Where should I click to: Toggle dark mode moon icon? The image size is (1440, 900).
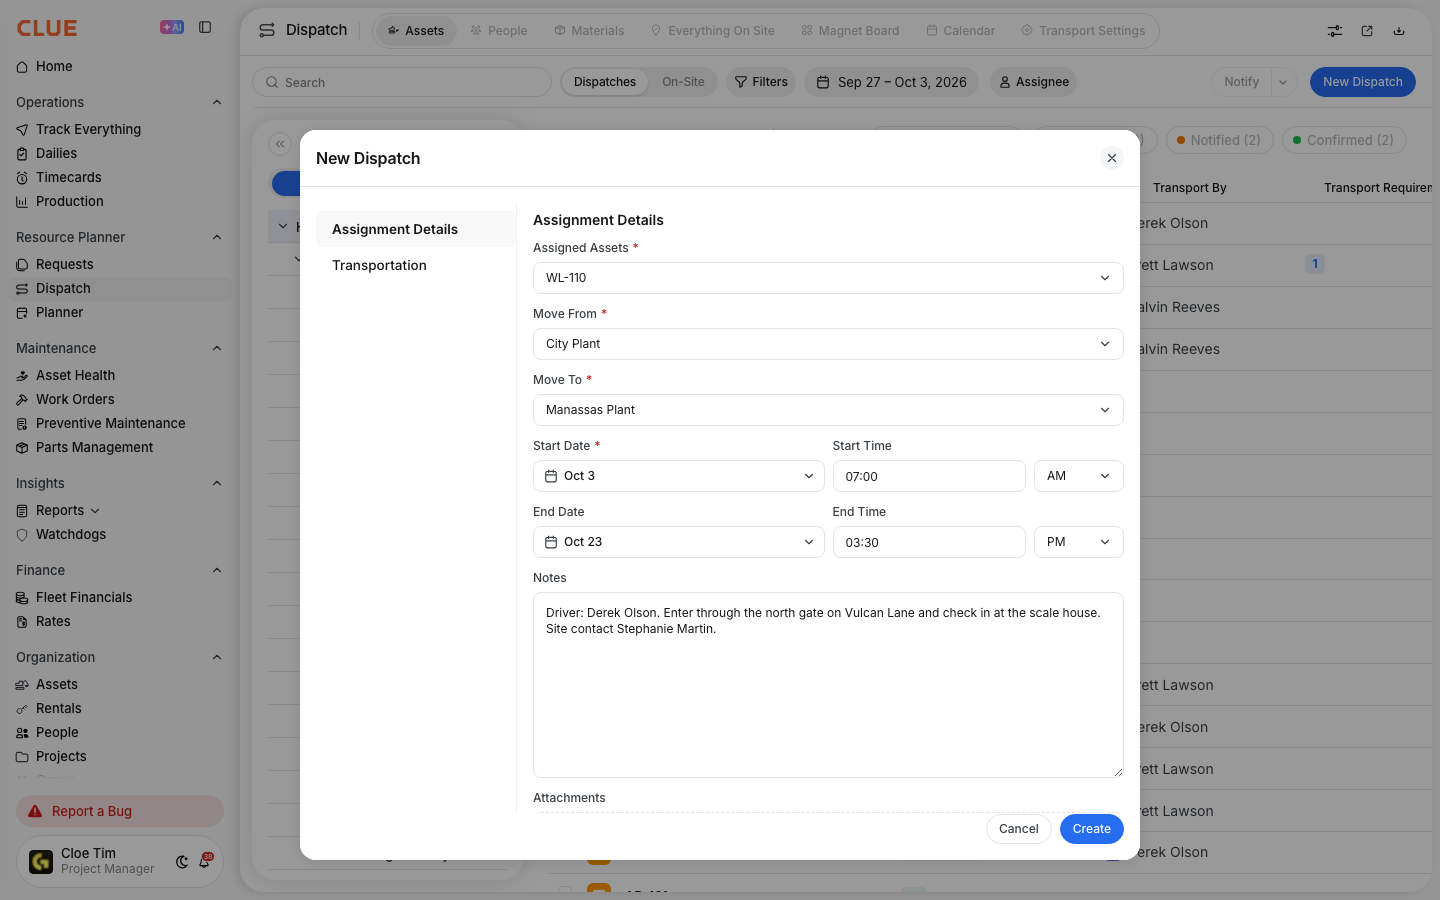click(x=182, y=862)
